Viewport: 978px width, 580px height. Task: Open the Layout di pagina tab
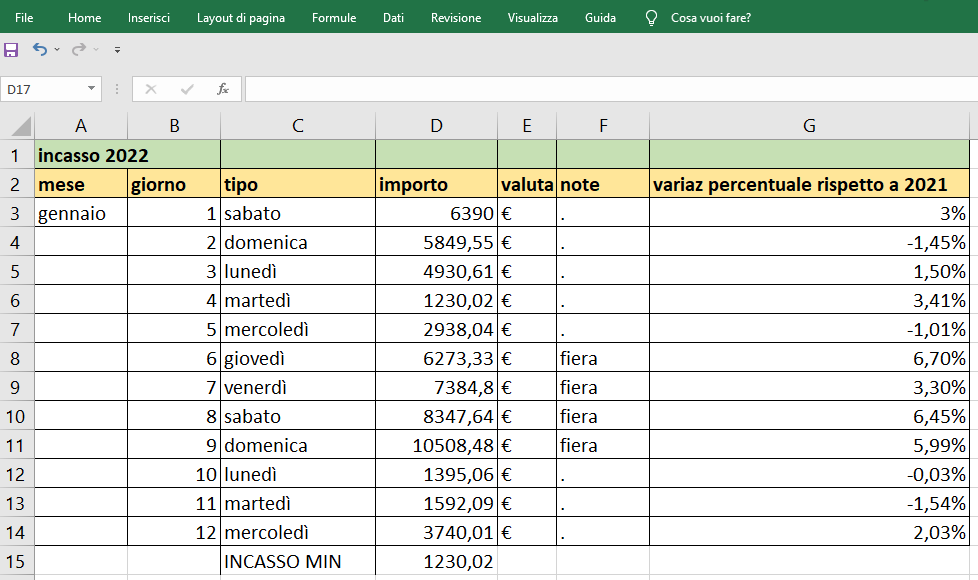coord(241,17)
